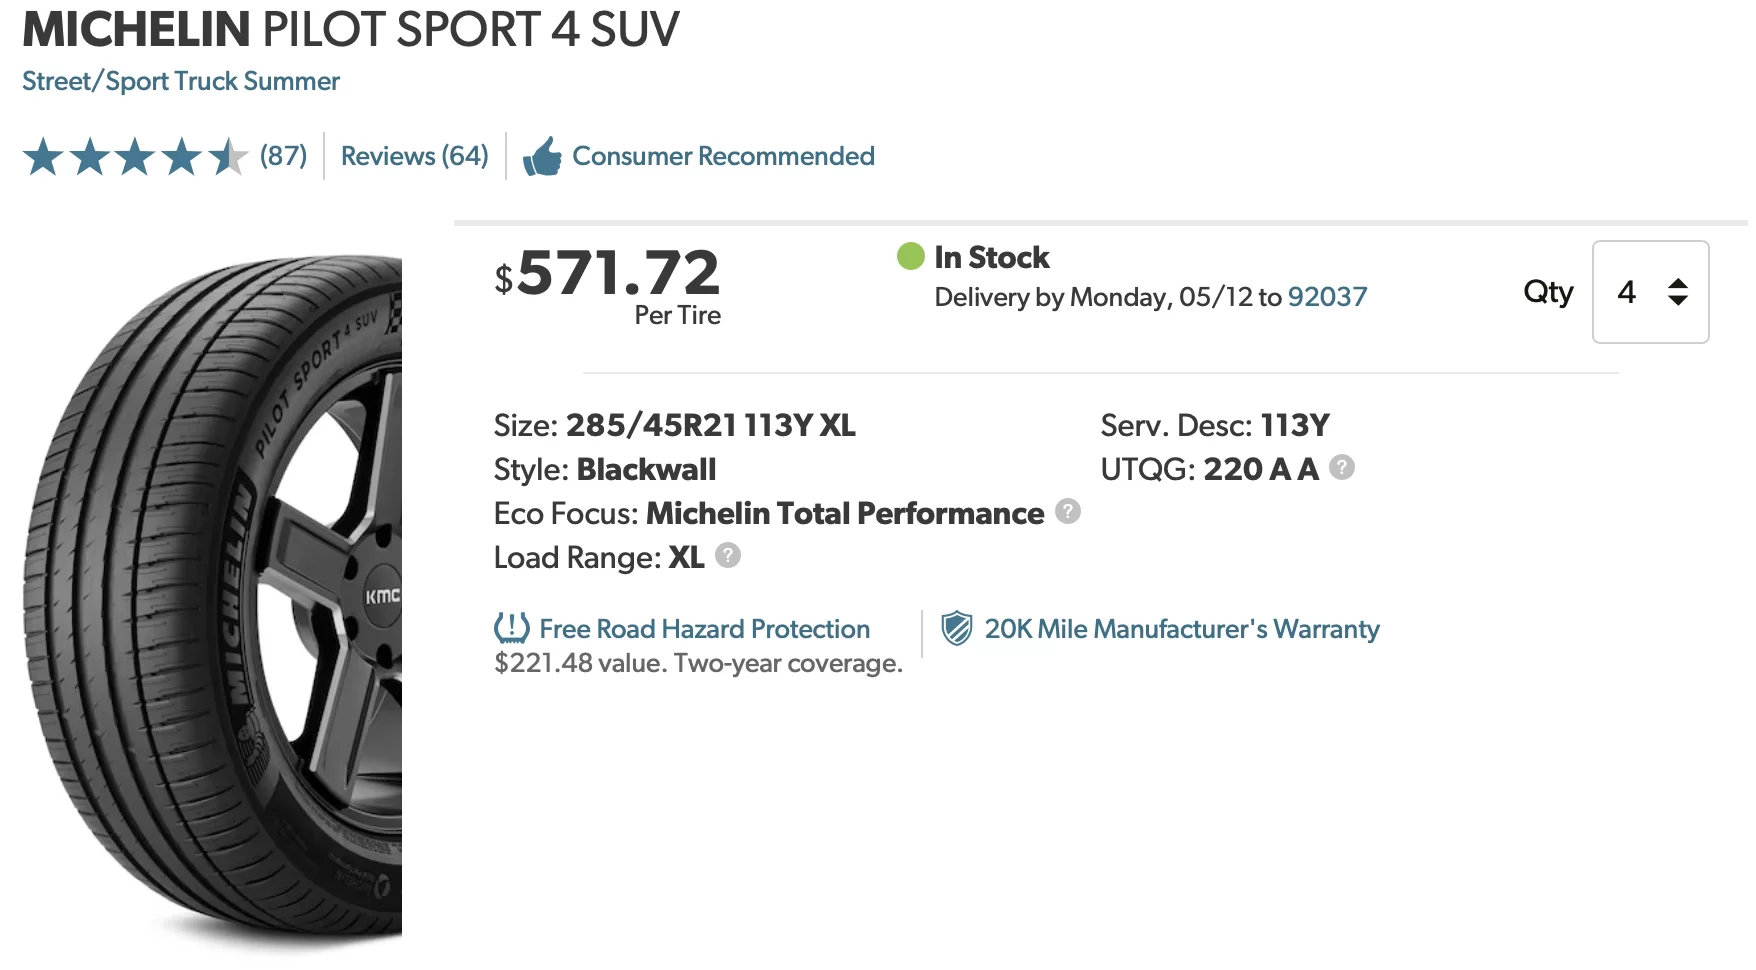Open Street/Sport Truck Summer category link
This screenshot has width=1756, height=970.
tap(181, 81)
